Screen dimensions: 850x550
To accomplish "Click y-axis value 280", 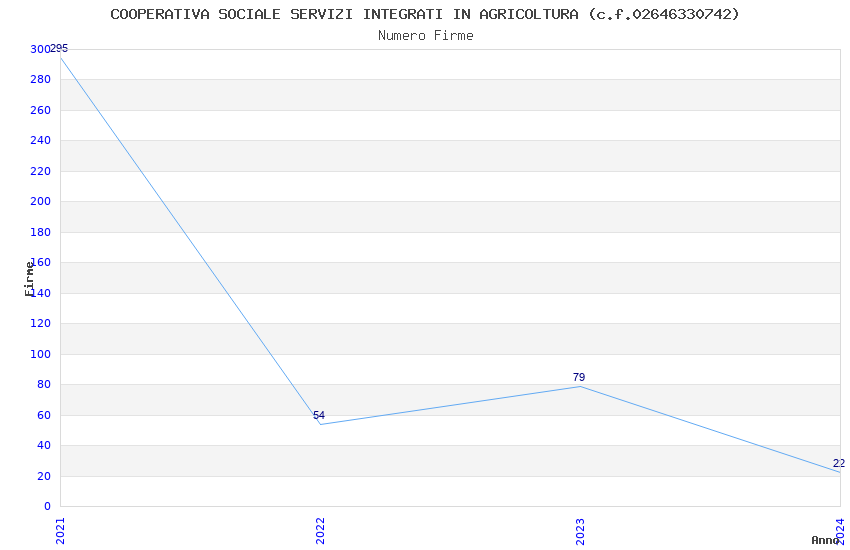I will [40, 80].
